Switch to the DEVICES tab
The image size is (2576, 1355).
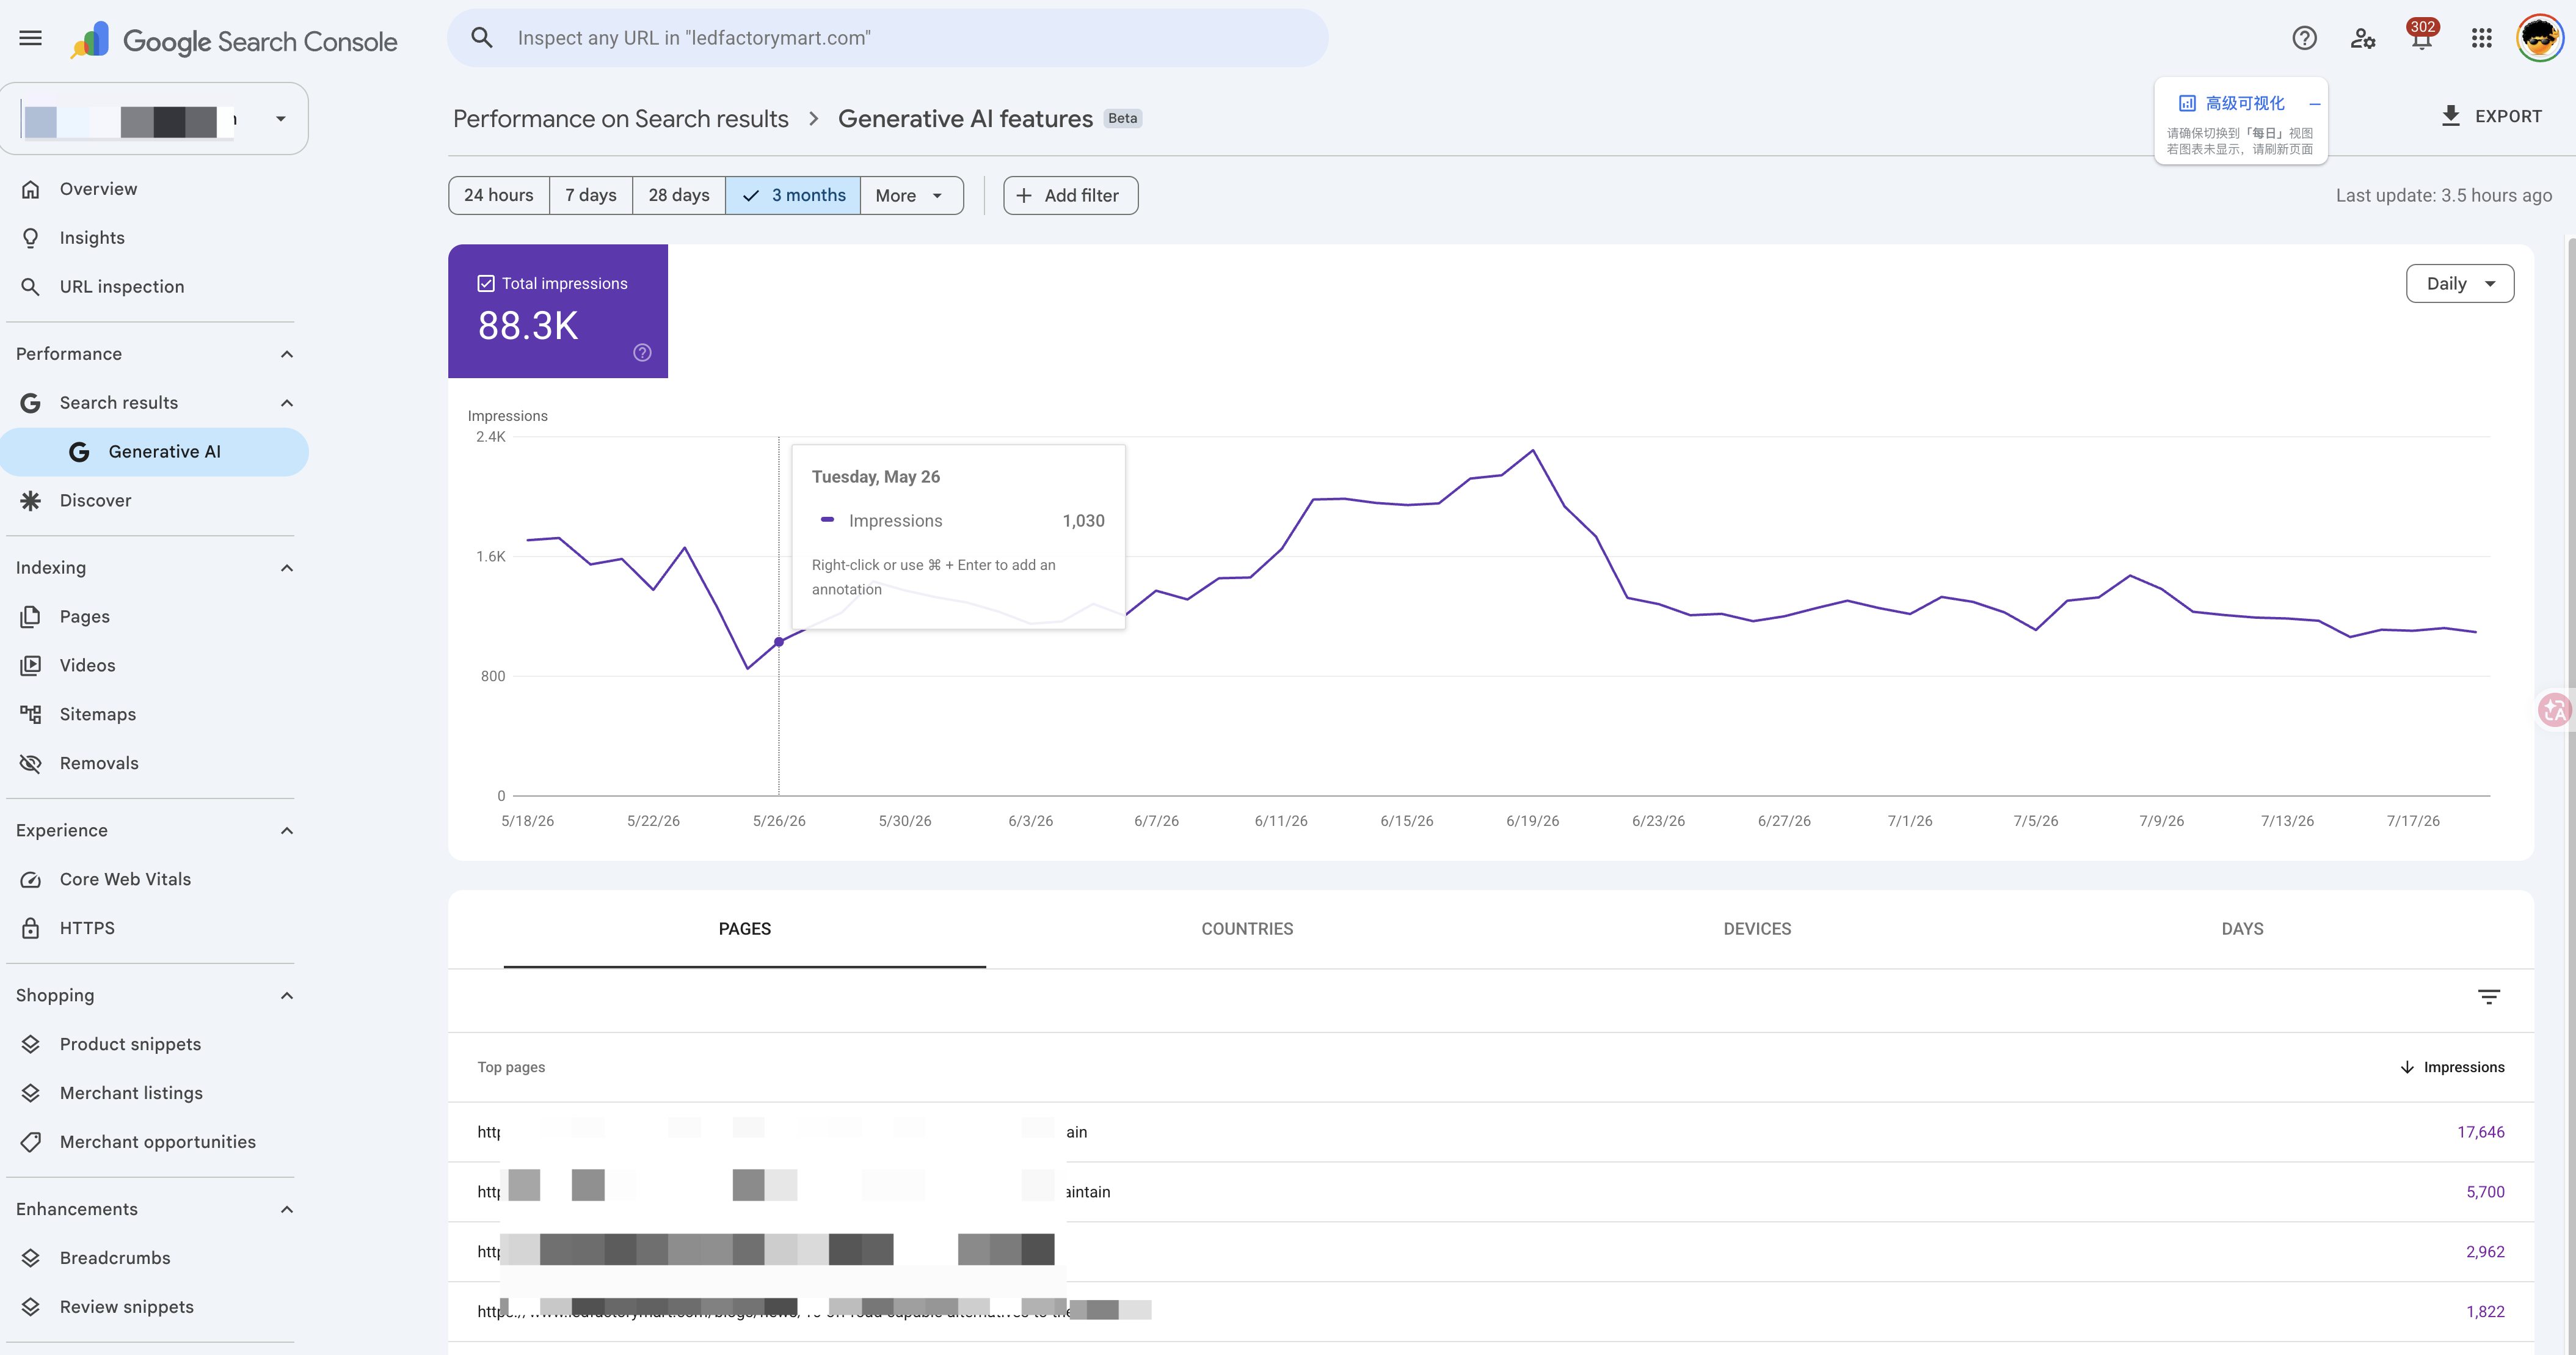pyautogui.click(x=1757, y=929)
